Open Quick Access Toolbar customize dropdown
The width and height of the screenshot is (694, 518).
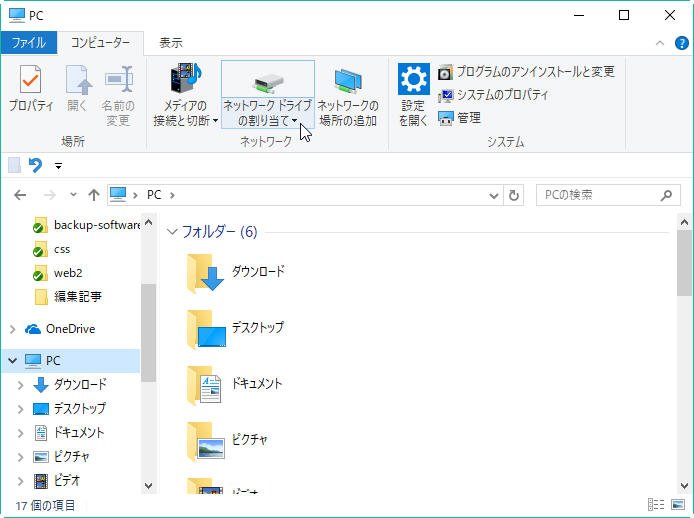pyautogui.click(x=58, y=166)
